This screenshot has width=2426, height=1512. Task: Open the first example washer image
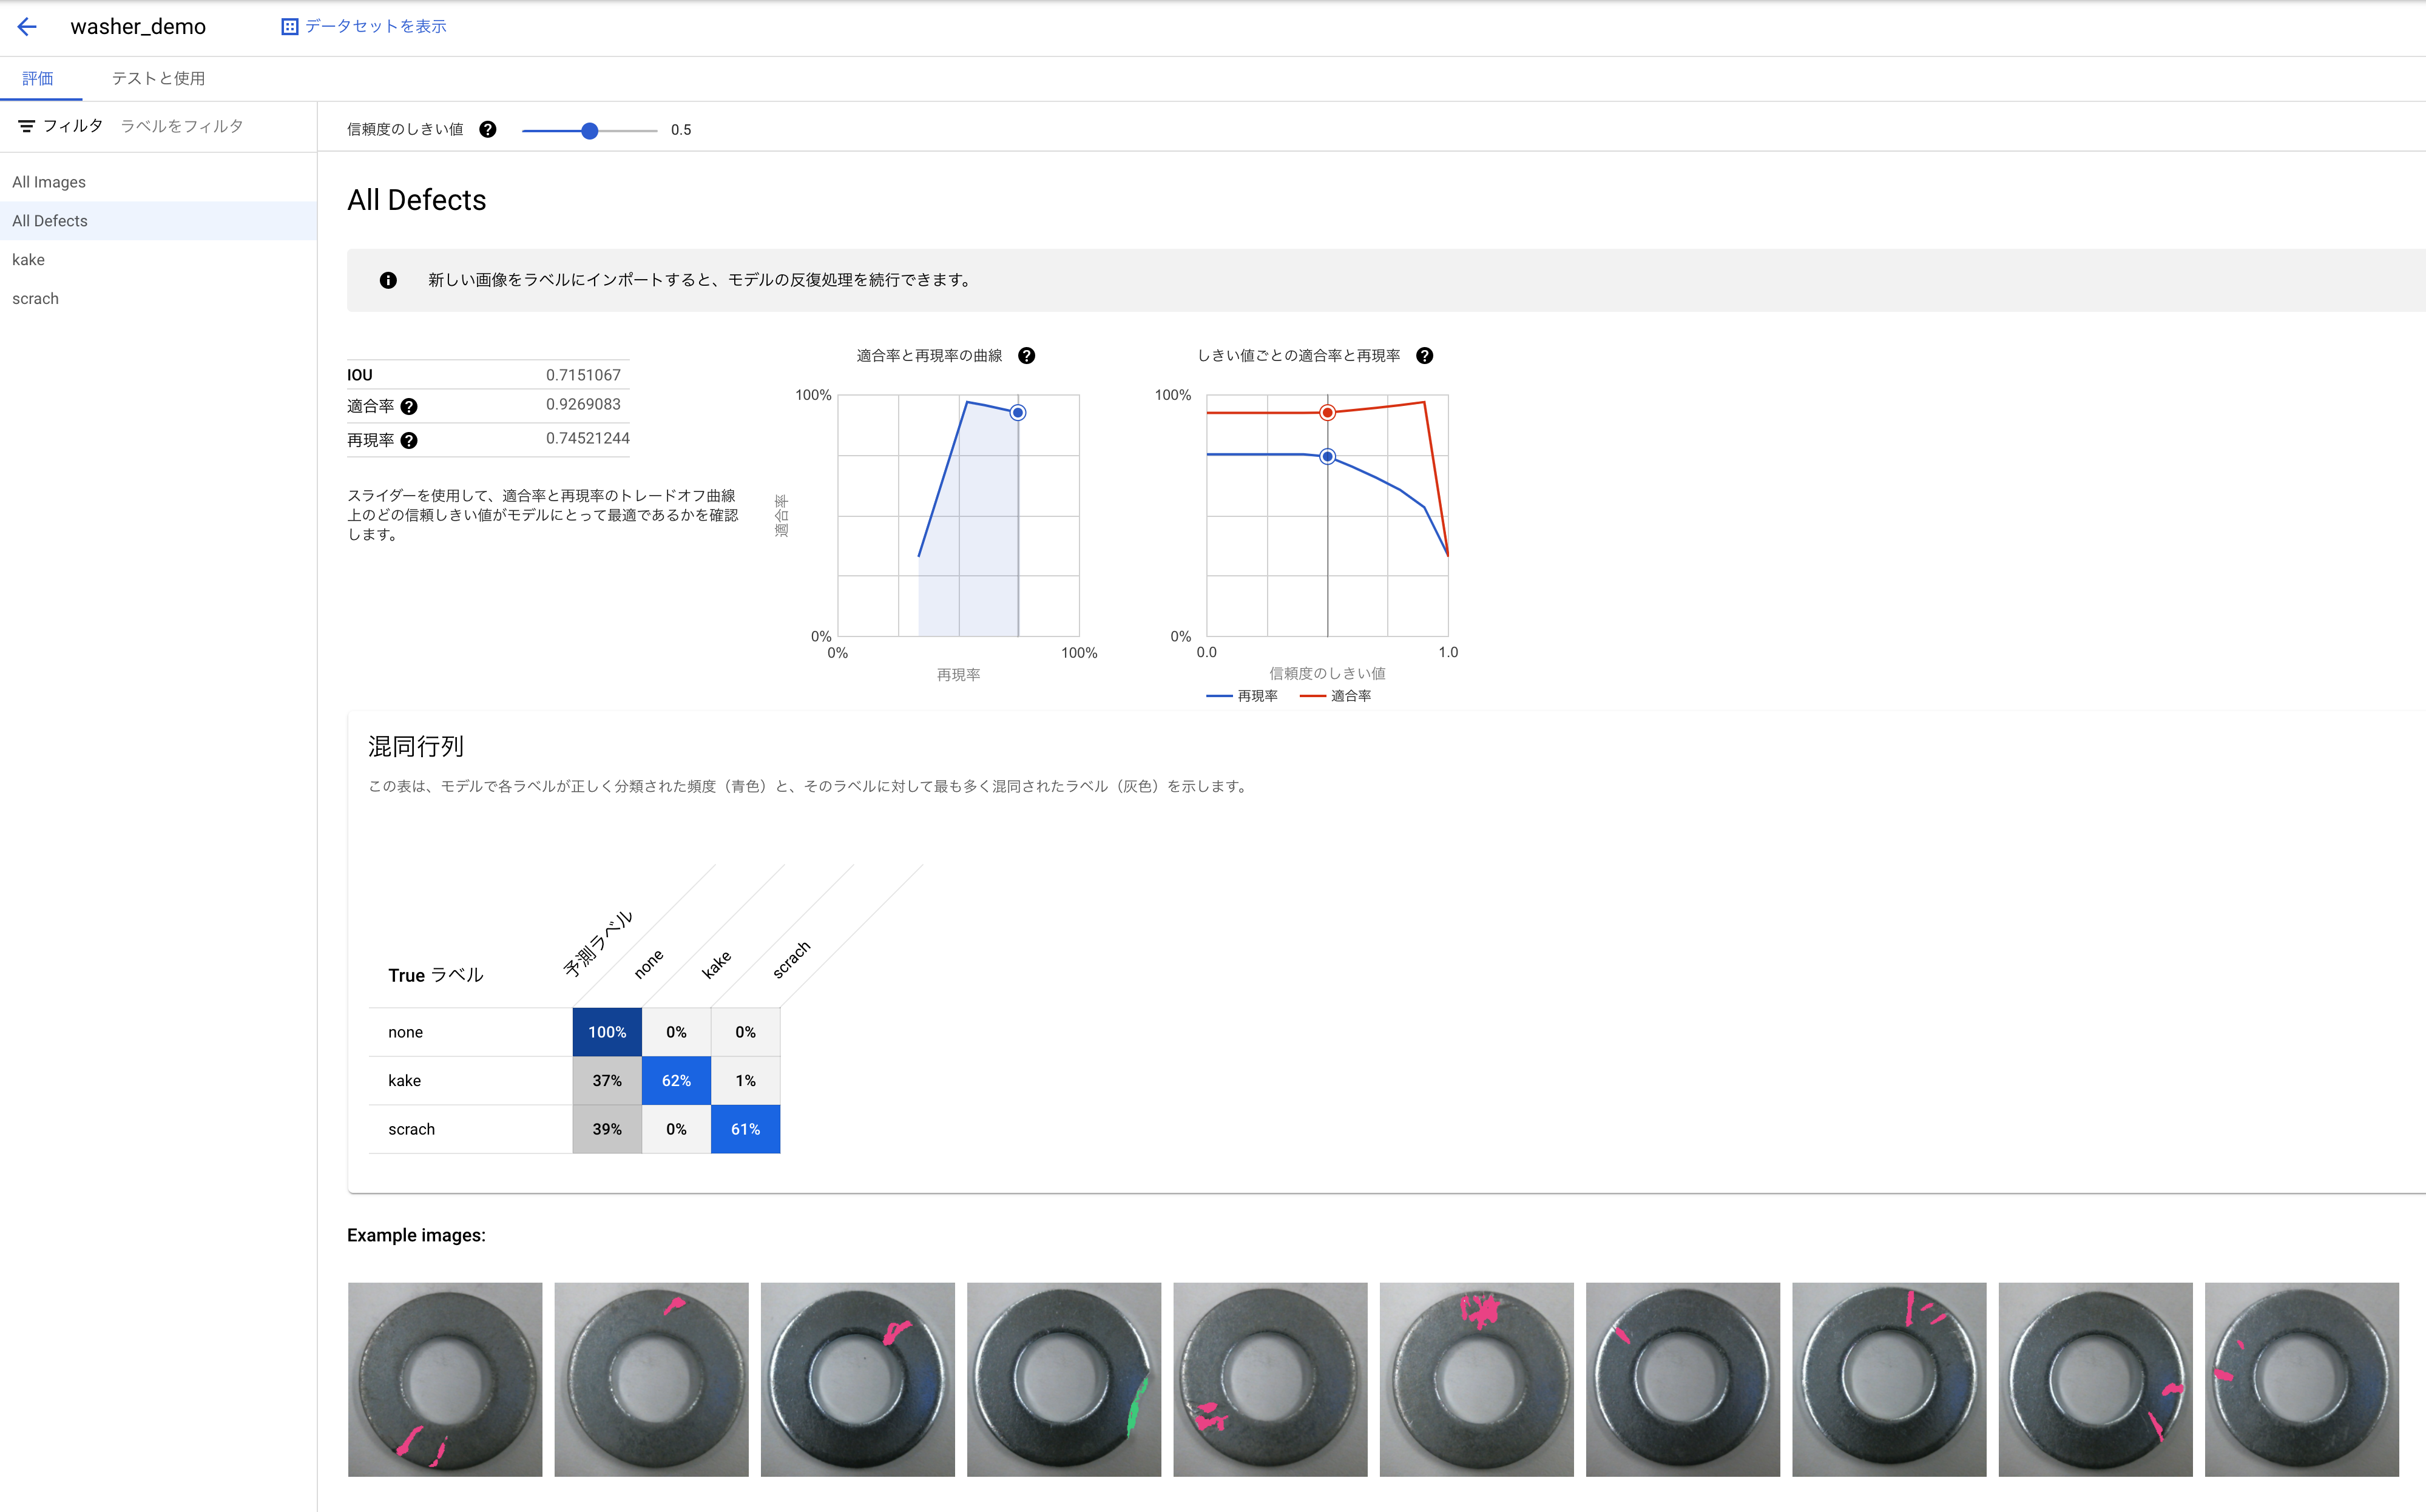coord(445,1380)
